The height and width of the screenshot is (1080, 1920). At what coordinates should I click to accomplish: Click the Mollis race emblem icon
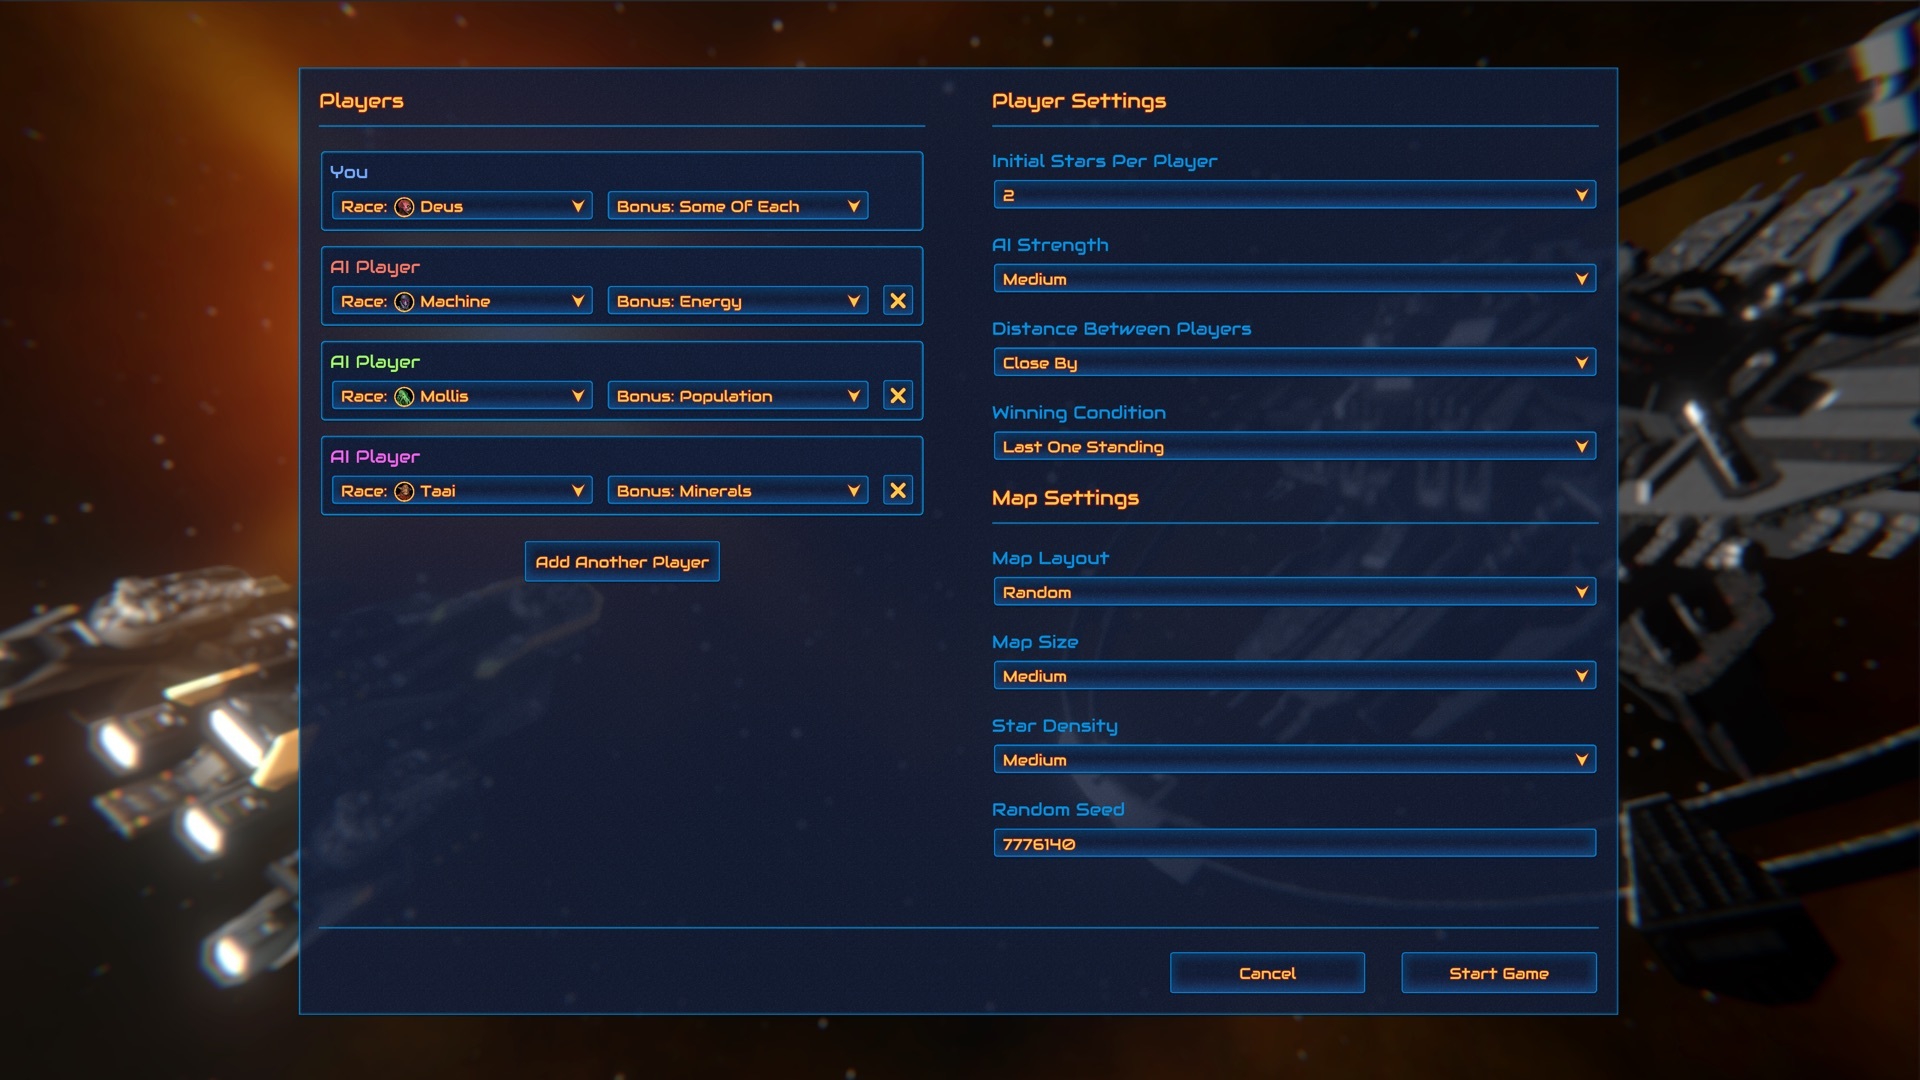pos(404,397)
